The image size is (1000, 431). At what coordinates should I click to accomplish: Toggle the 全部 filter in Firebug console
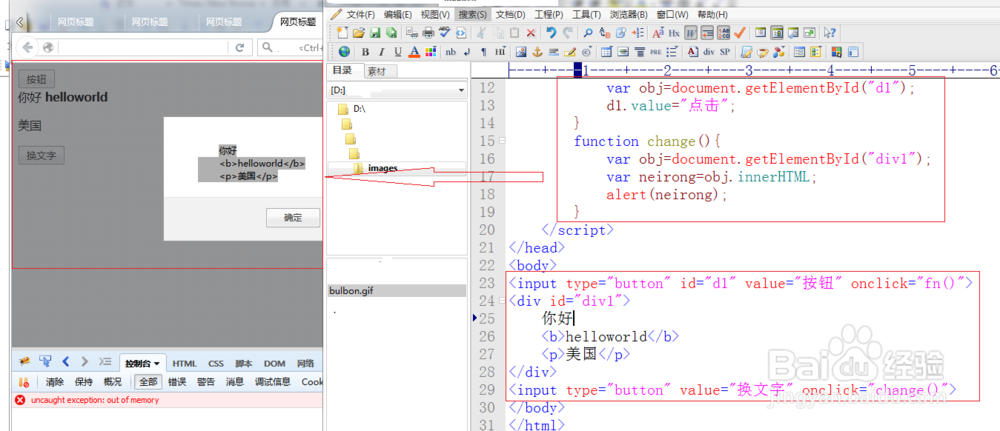(x=148, y=382)
